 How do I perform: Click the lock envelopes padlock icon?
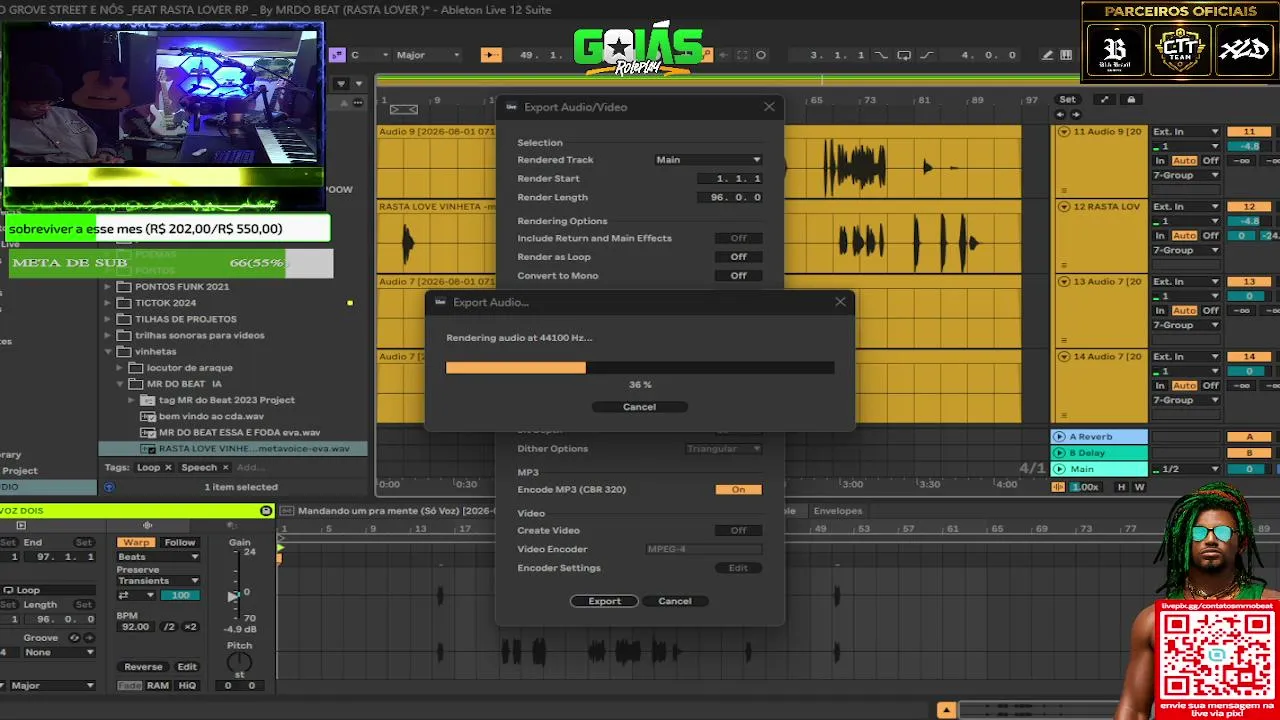[x=1131, y=99]
